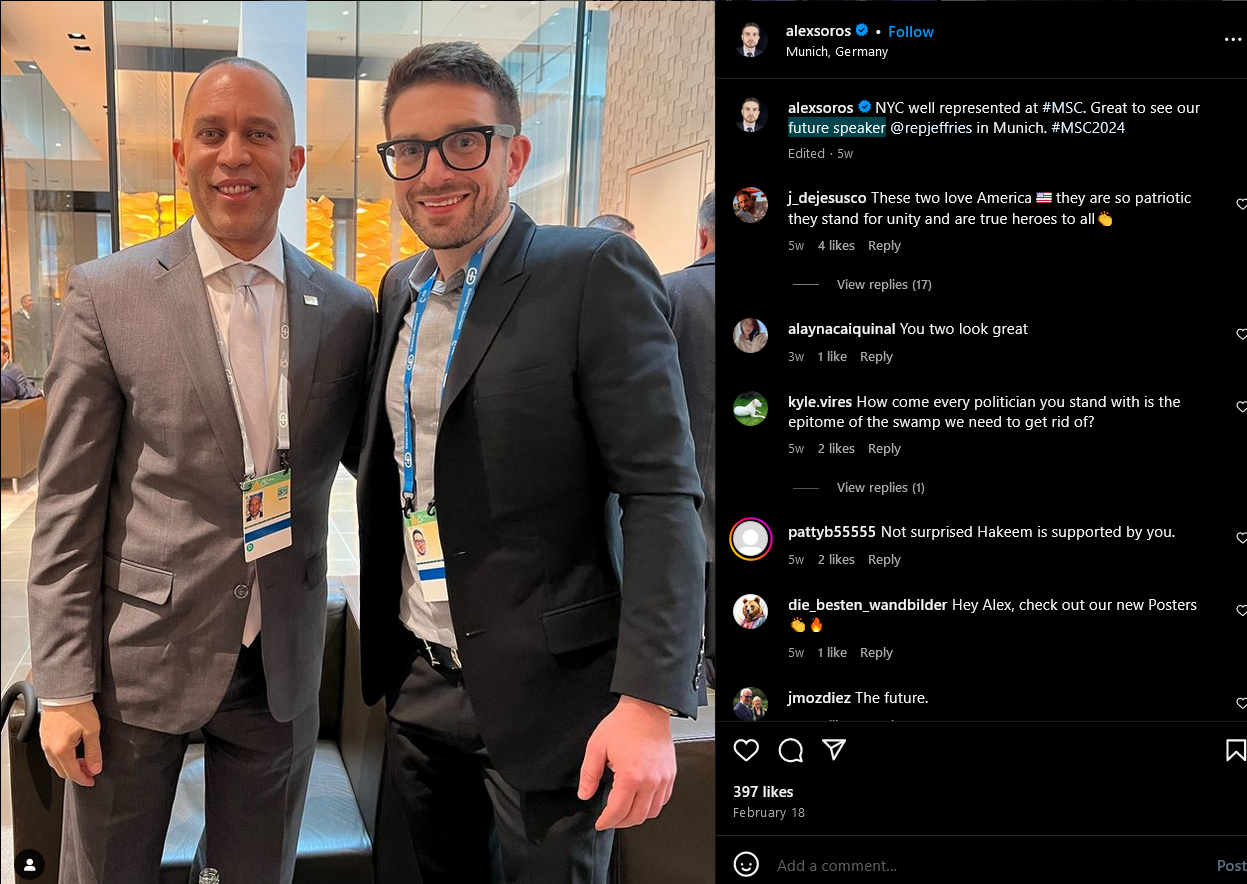Save post using bookmark icon
Screen dimensions: 1247x884
(1236, 750)
